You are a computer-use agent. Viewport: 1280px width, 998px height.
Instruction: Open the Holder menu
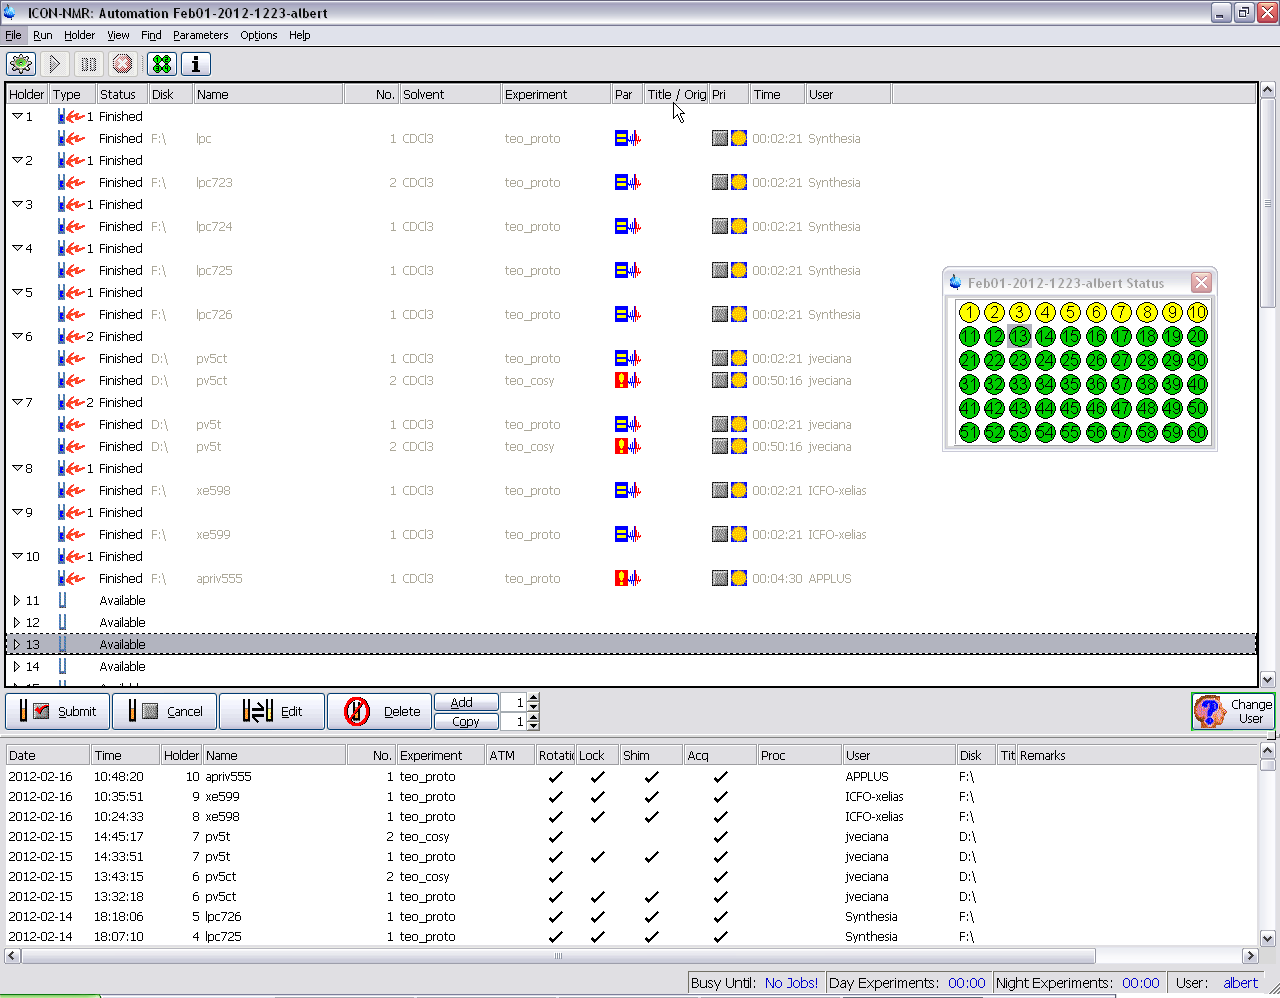(79, 35)
